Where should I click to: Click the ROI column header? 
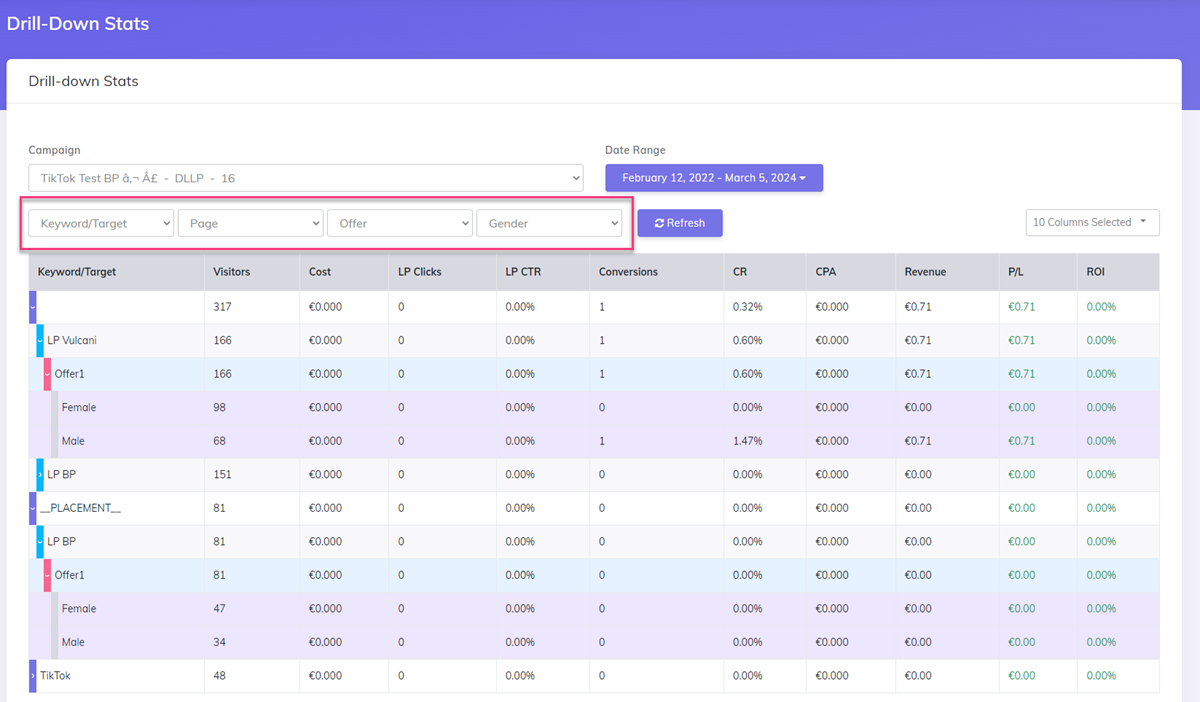pos(1096,272)
